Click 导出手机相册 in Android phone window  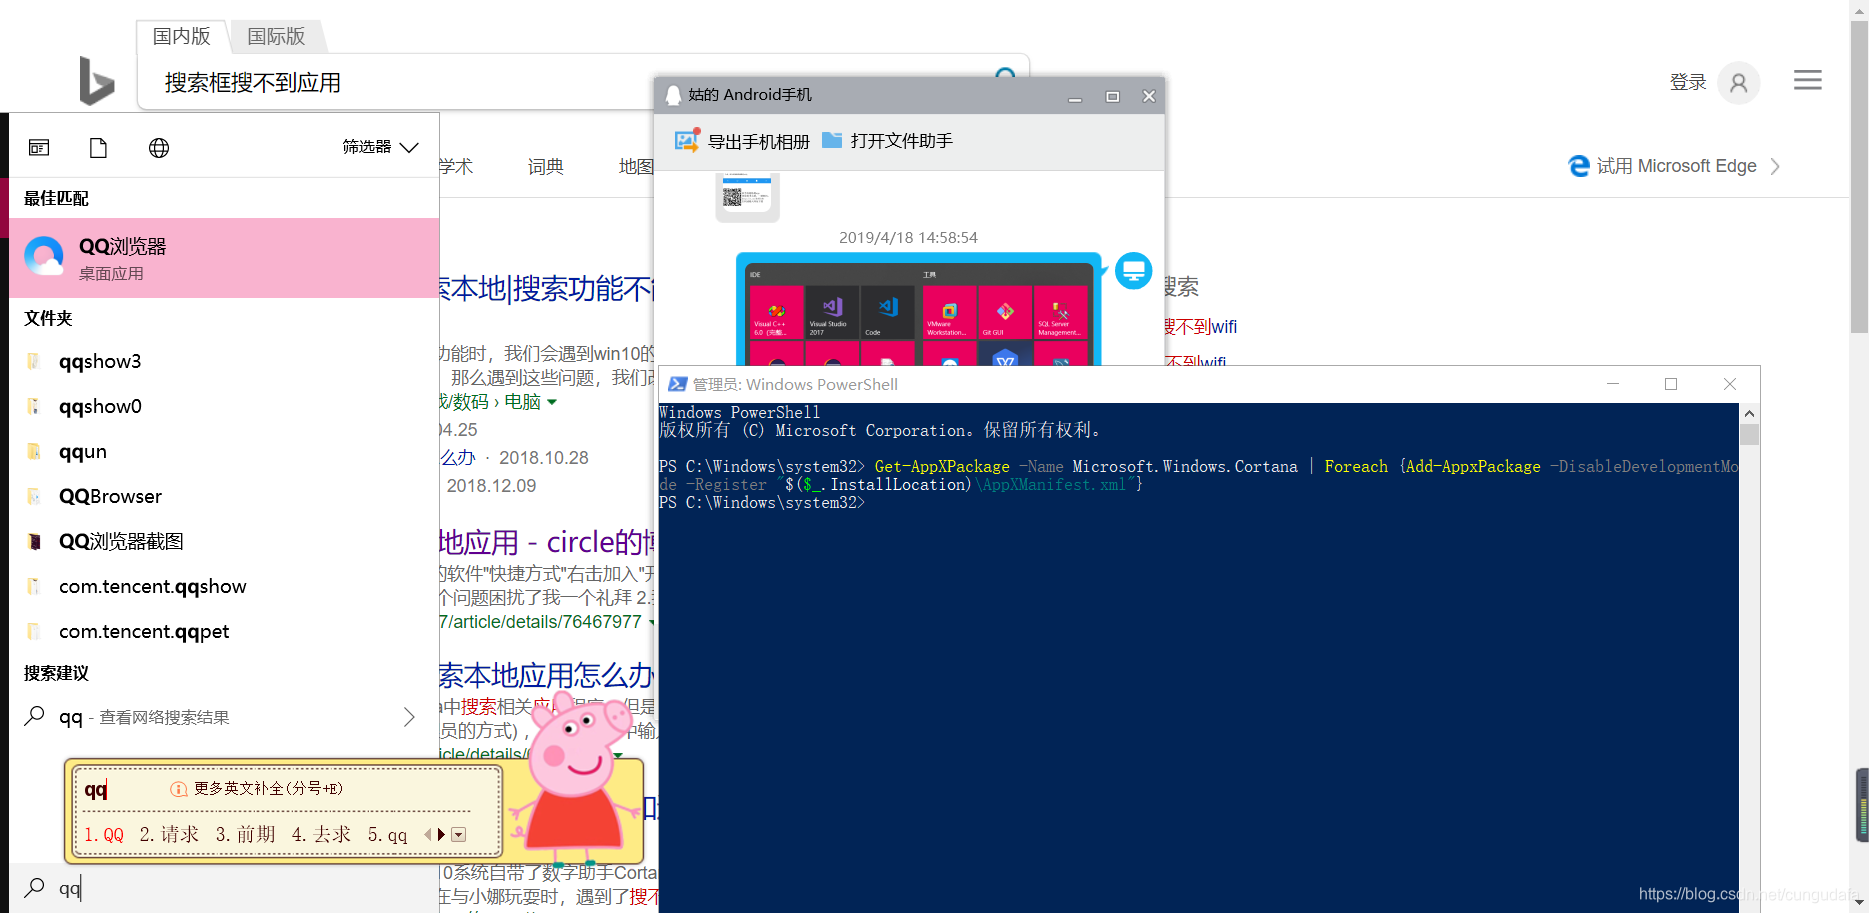click(759, 141)
